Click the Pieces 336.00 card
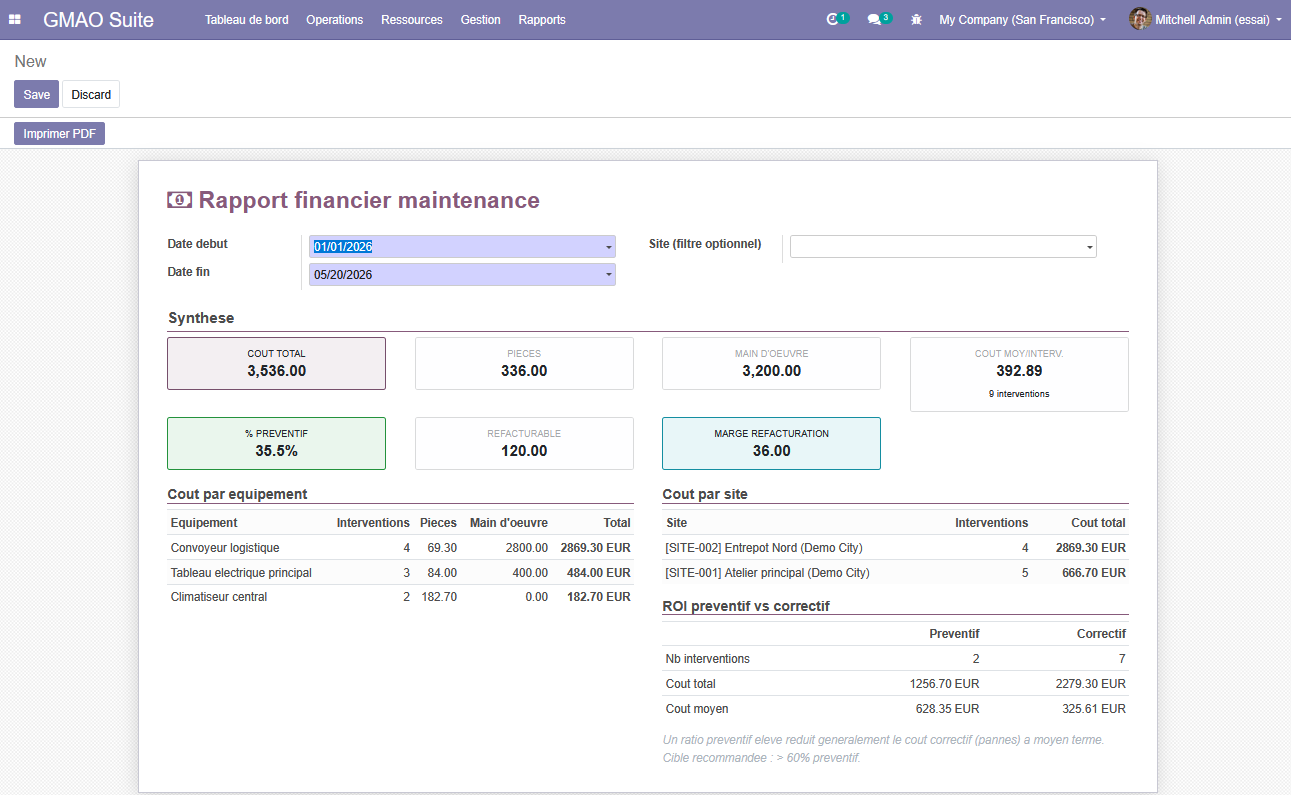The width and height of the screenshot is (1291, 795). [524, 363]
